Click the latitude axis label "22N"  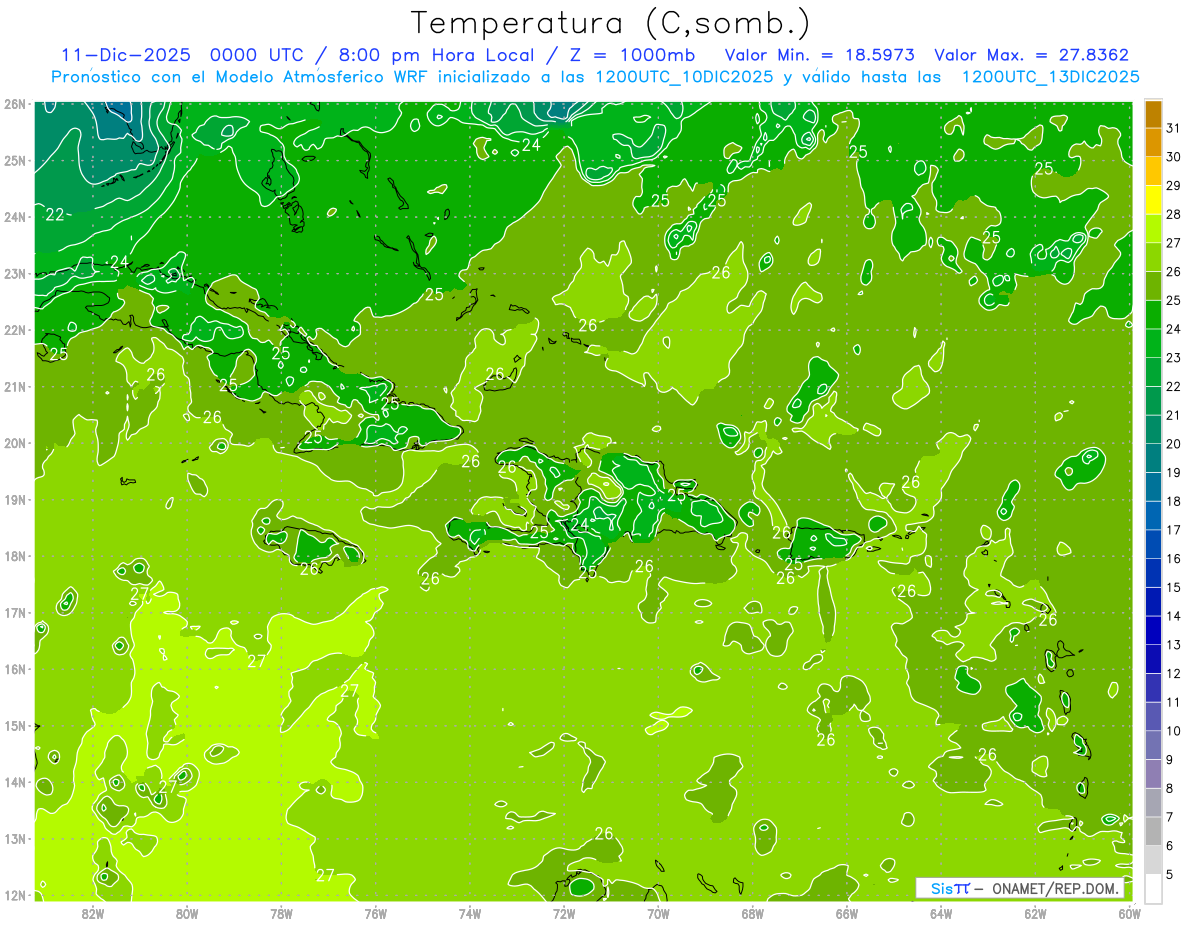(15, 330)
